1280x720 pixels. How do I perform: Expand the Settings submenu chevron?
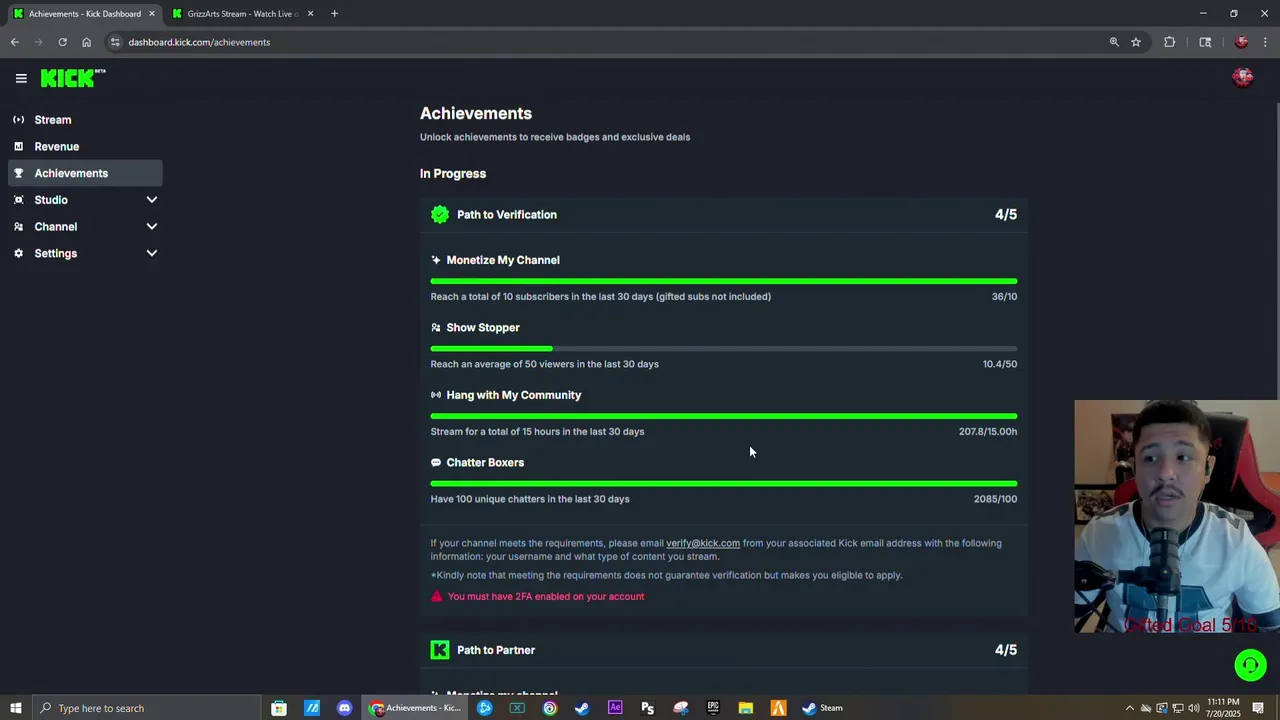click(152, 253)
